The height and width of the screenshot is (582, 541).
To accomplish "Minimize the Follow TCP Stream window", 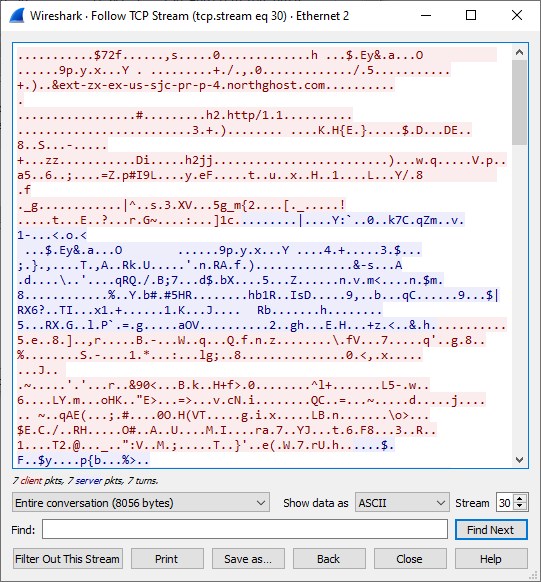I will point(426,16).
